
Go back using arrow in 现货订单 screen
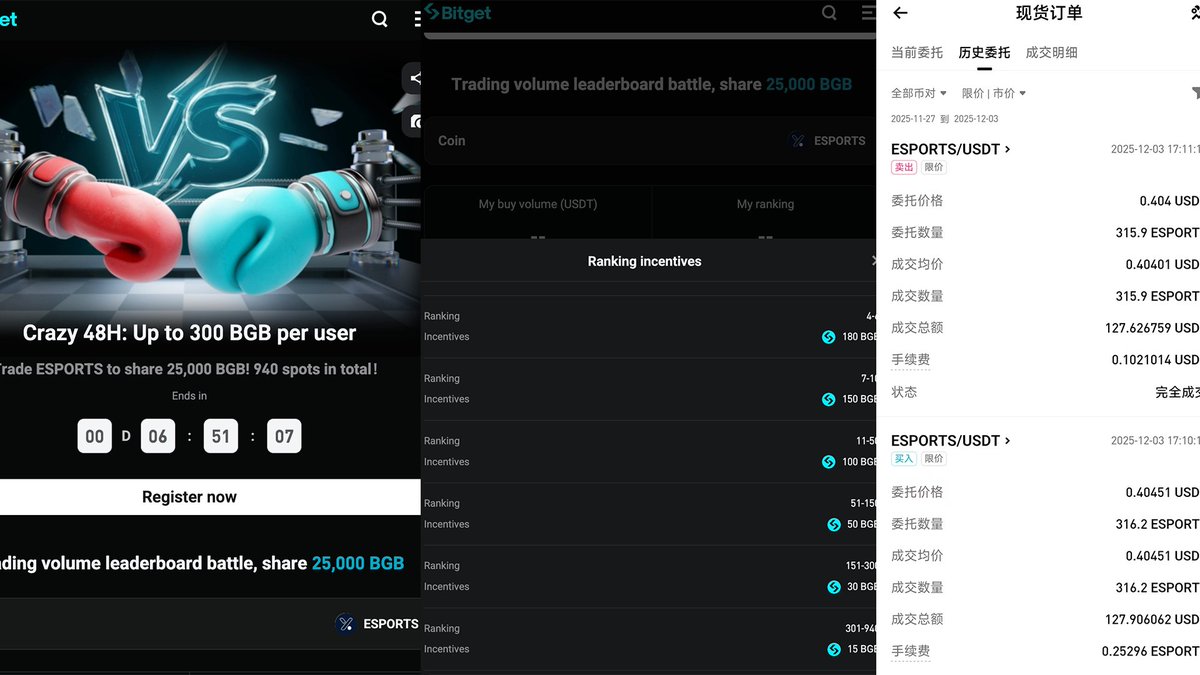point(900,13)
